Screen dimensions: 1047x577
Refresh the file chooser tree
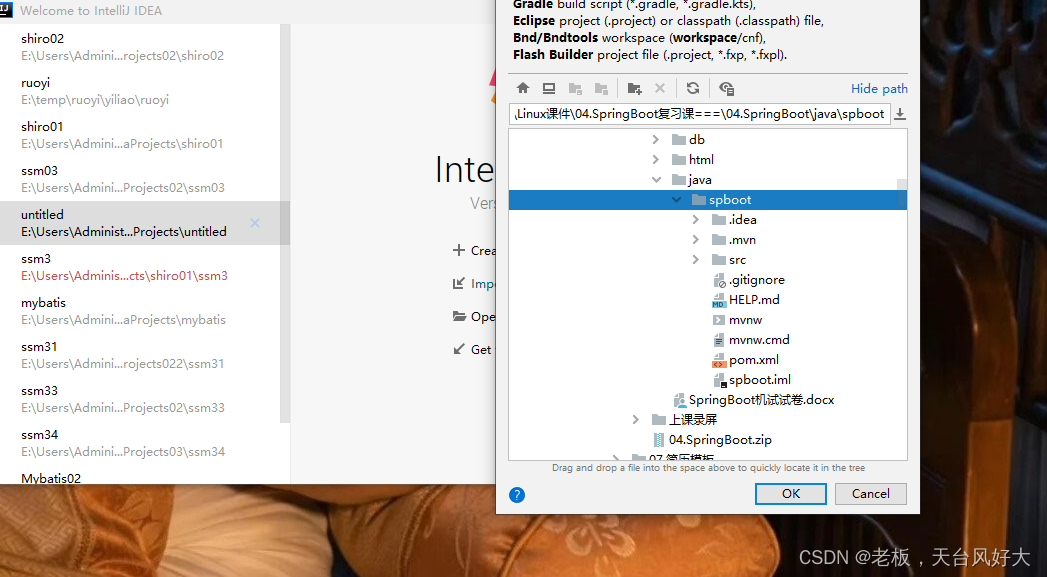click(693, 88)
